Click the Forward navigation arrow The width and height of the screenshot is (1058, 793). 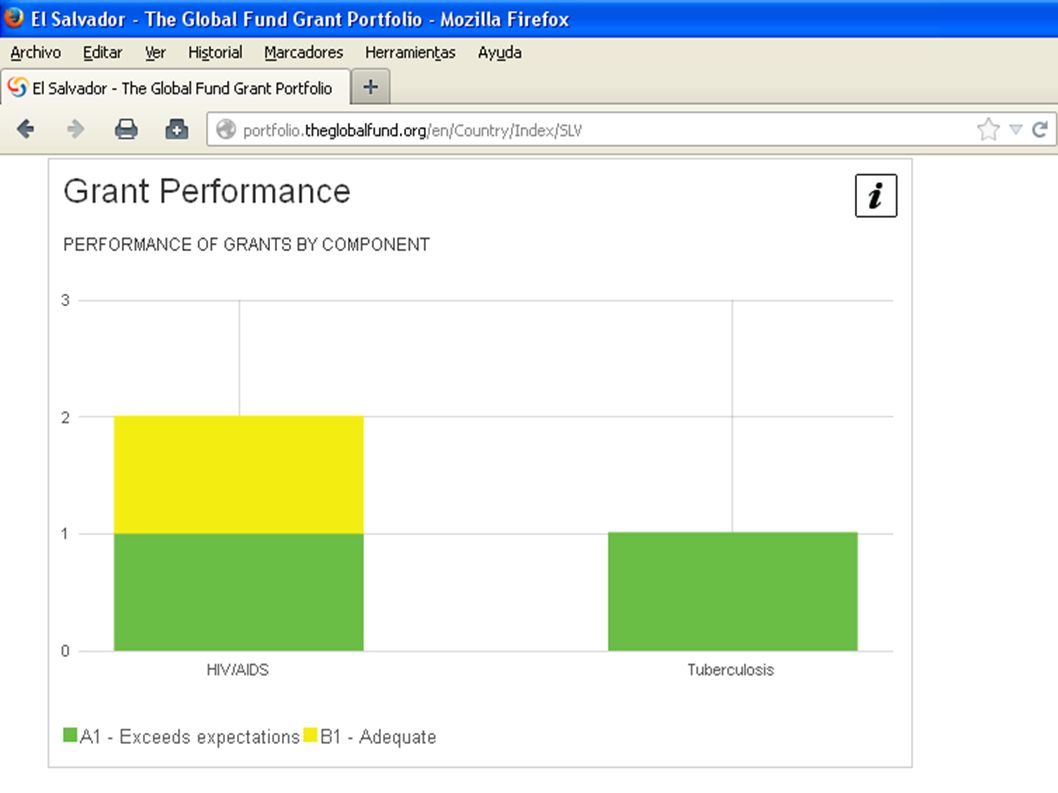coord(75,129)
